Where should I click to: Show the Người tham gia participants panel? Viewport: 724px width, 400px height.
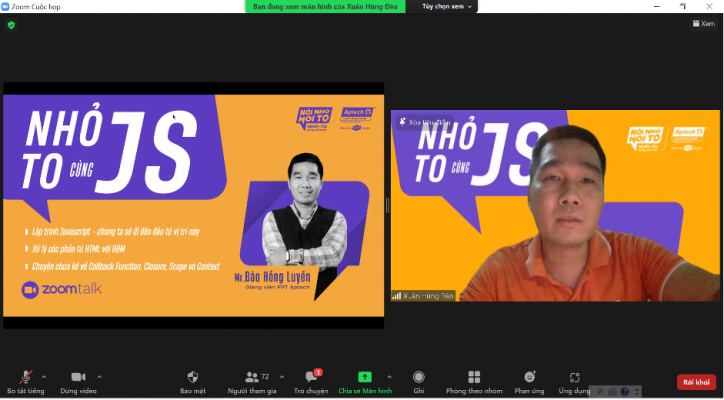(249, 376)
